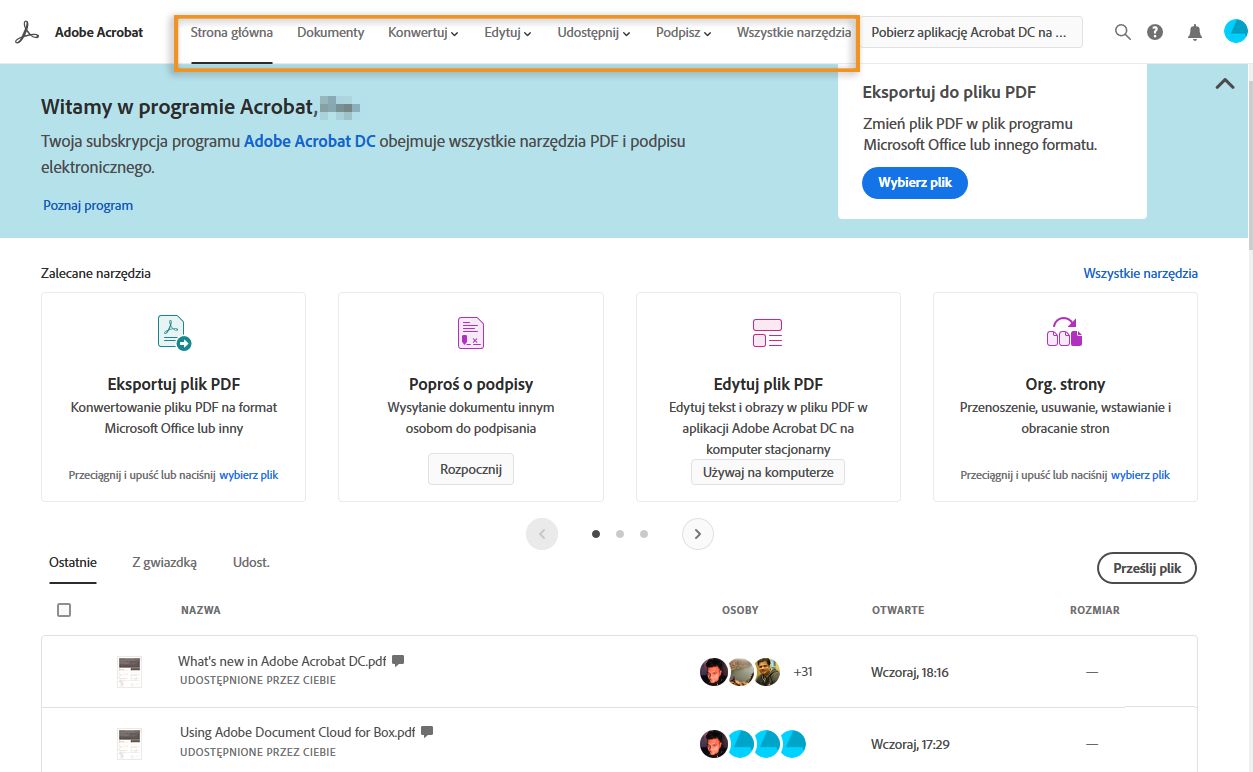Sort by the NAZWA column header
This screenshot has height=772, width=1253.
201,610
